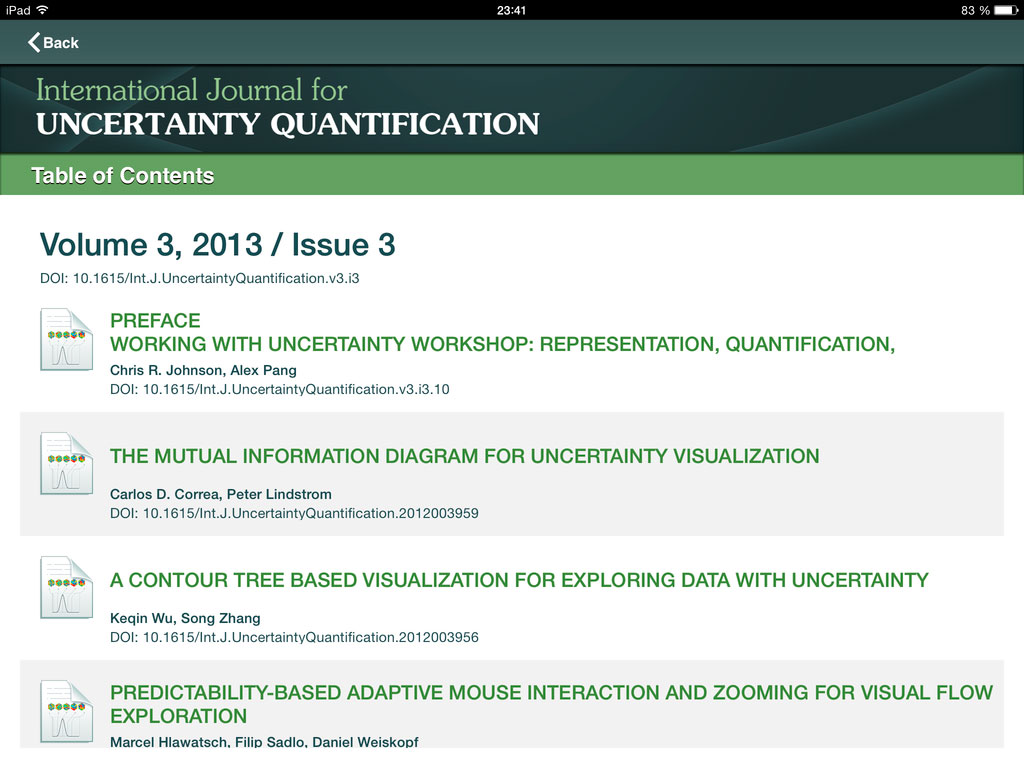The height and width of the screenshot is (768, 1024).
Task: Select authors Marcel Hlawatsch, Filip Sadlo, Daniel Weiskopf
Action: pos(264,742)
